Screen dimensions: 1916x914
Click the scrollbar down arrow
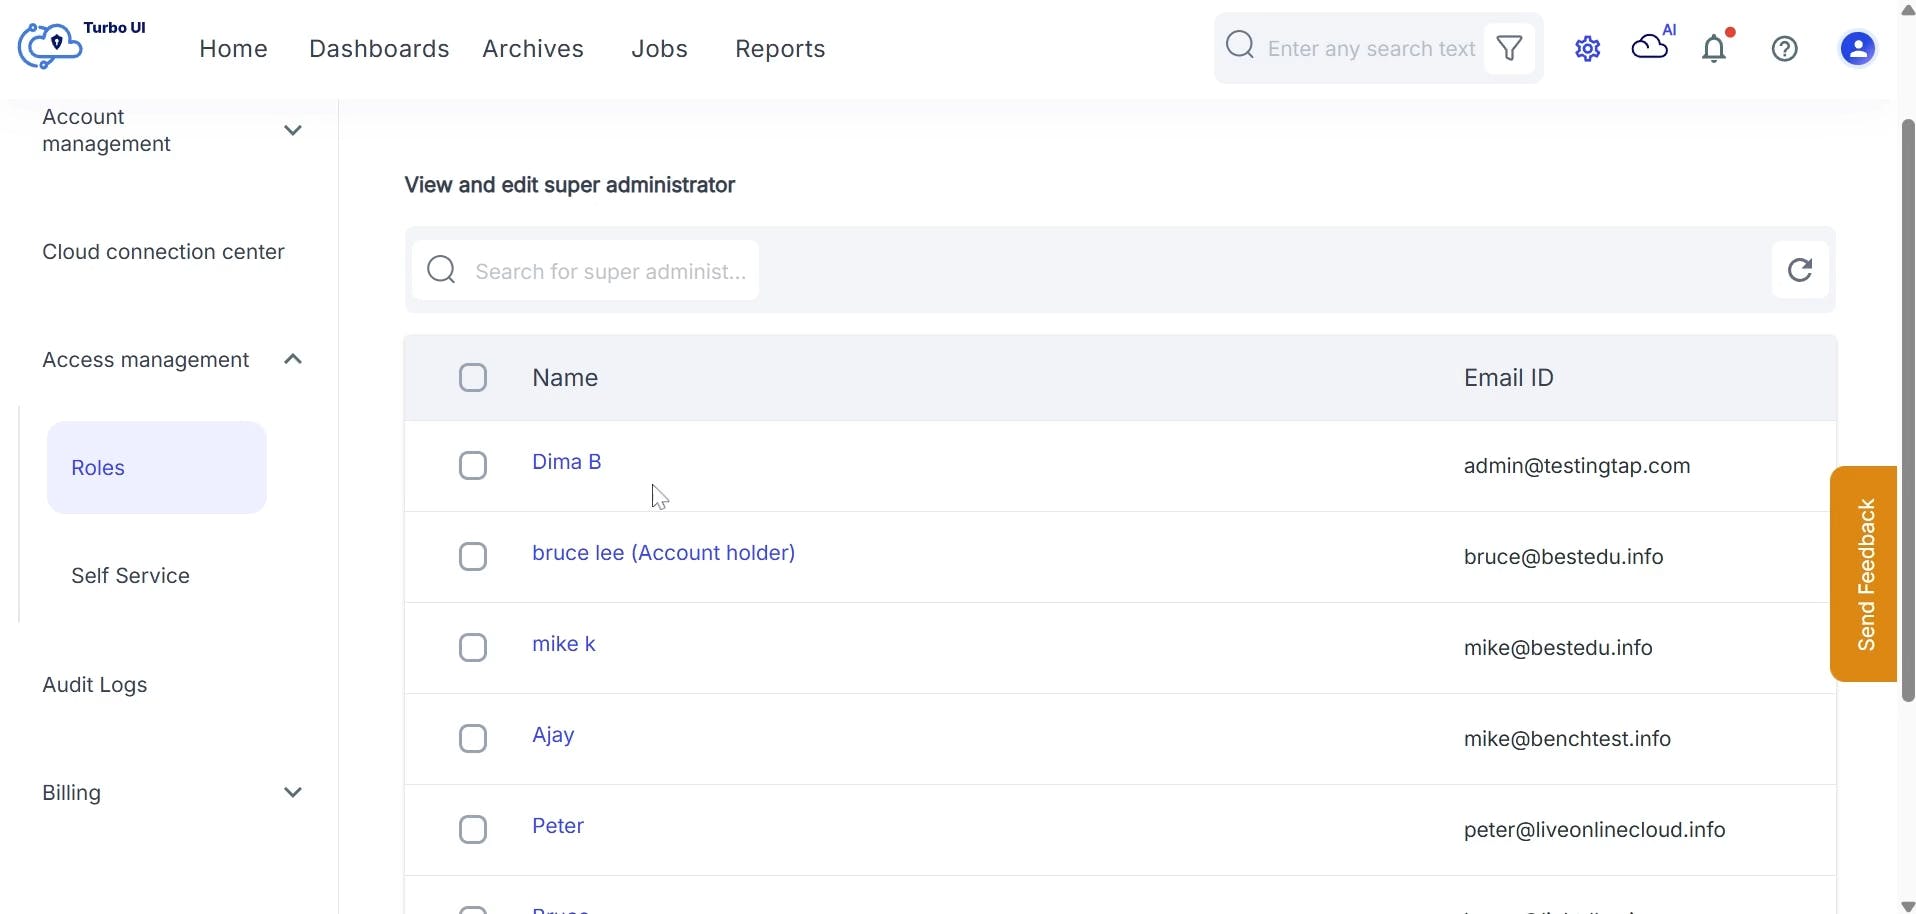(1907, 905)
